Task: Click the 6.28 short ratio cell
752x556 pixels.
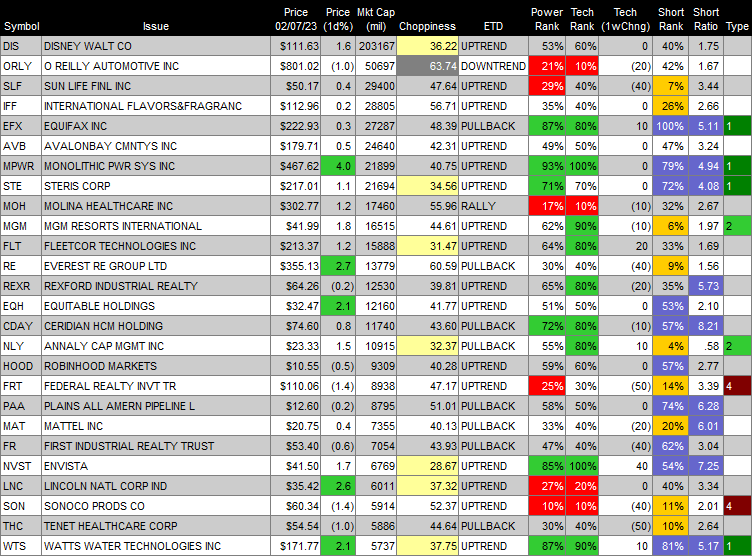Action: click(x=706, y=406)
